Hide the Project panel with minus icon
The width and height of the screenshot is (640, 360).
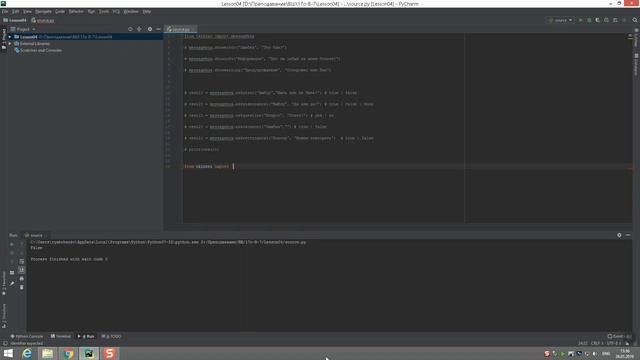(x=158, y=29)
